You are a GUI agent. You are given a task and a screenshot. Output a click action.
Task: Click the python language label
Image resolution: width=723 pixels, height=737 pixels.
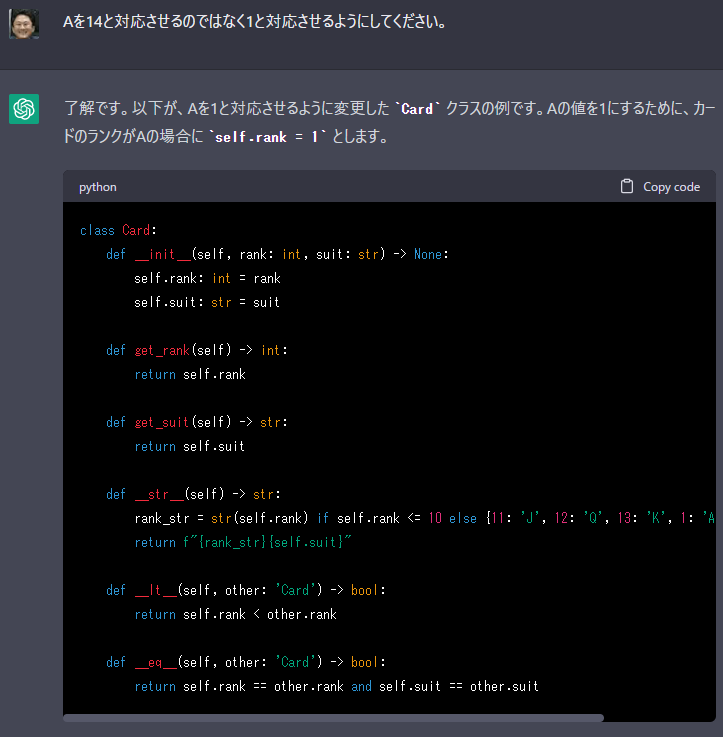(x=98, y=187)
